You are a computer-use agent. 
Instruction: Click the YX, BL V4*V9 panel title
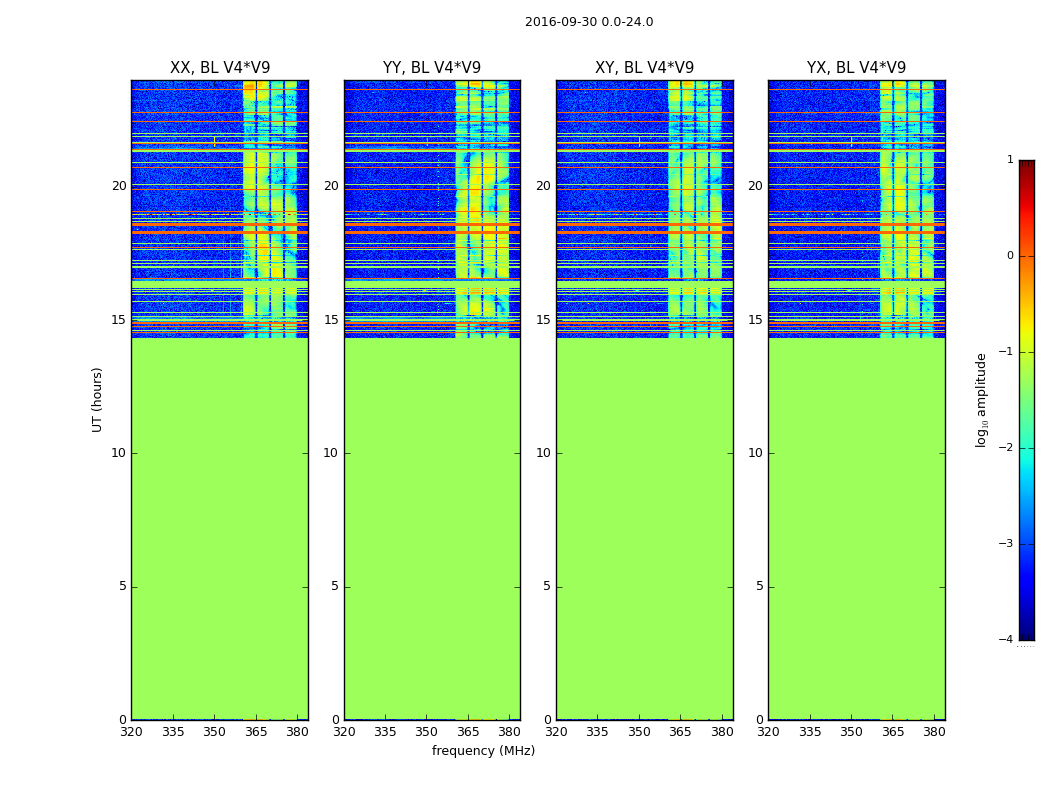point(856,68)
